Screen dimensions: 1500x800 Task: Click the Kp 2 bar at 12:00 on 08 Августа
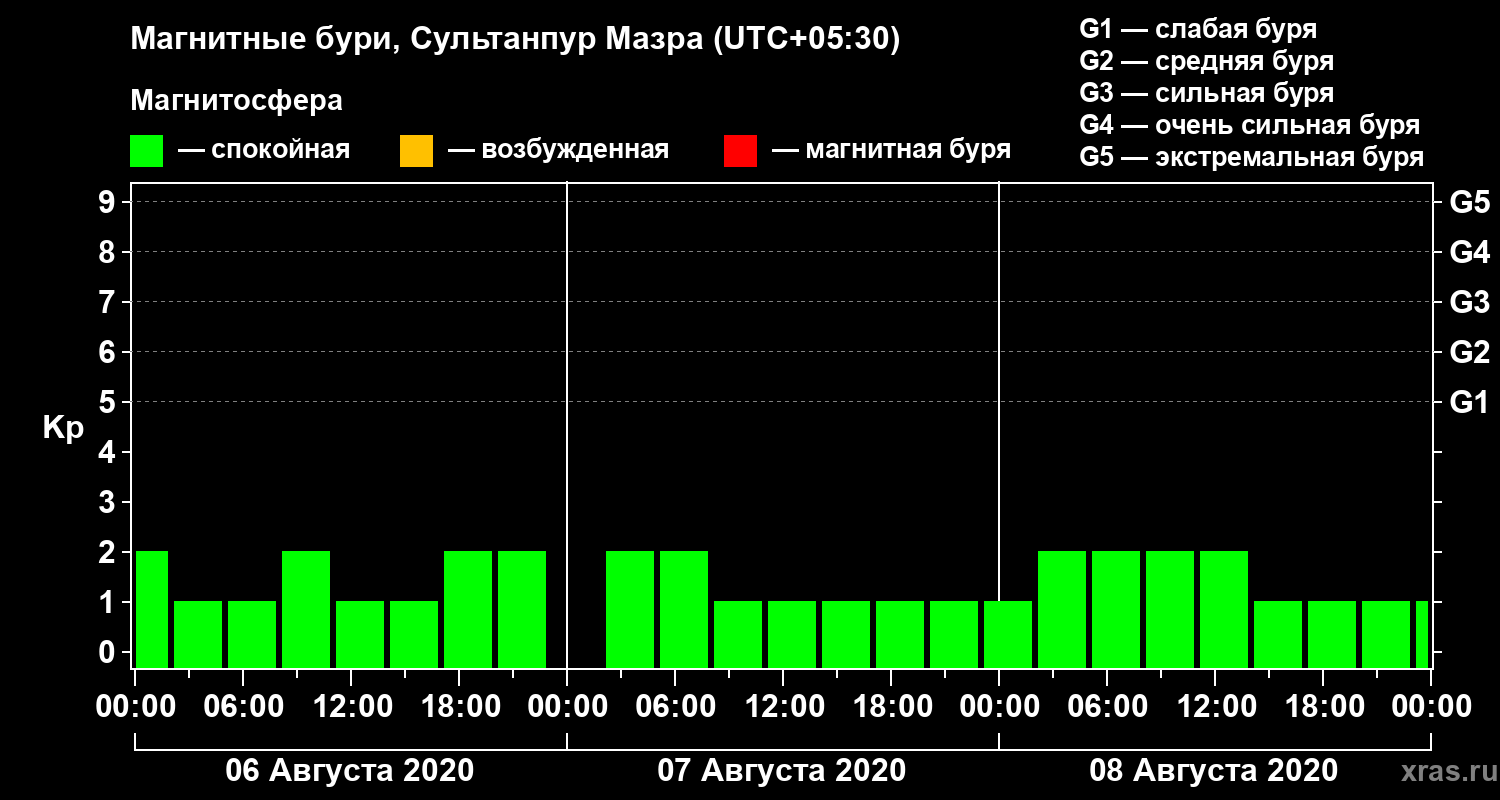[1224, 609]
